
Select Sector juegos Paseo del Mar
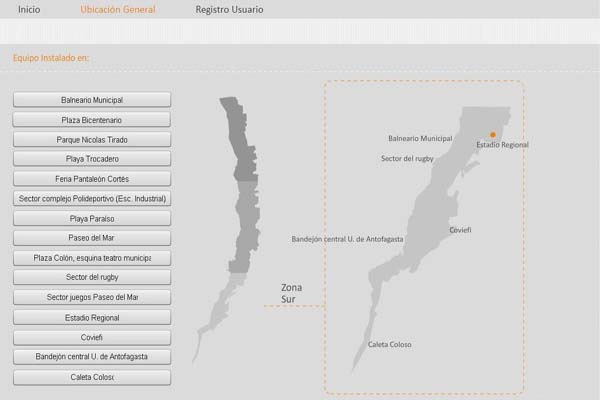[x=92, y=297]
